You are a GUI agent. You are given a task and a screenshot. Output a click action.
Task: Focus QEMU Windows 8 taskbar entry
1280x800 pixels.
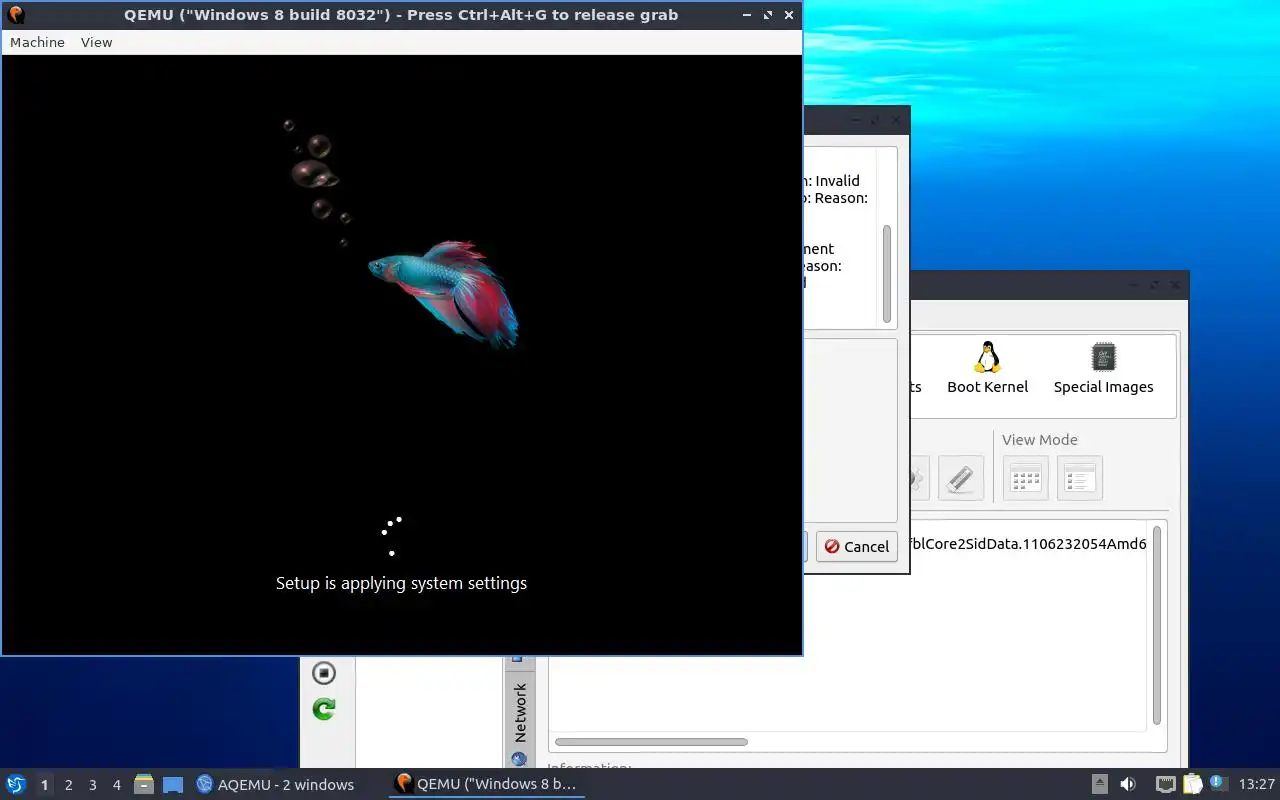point(486,784)
